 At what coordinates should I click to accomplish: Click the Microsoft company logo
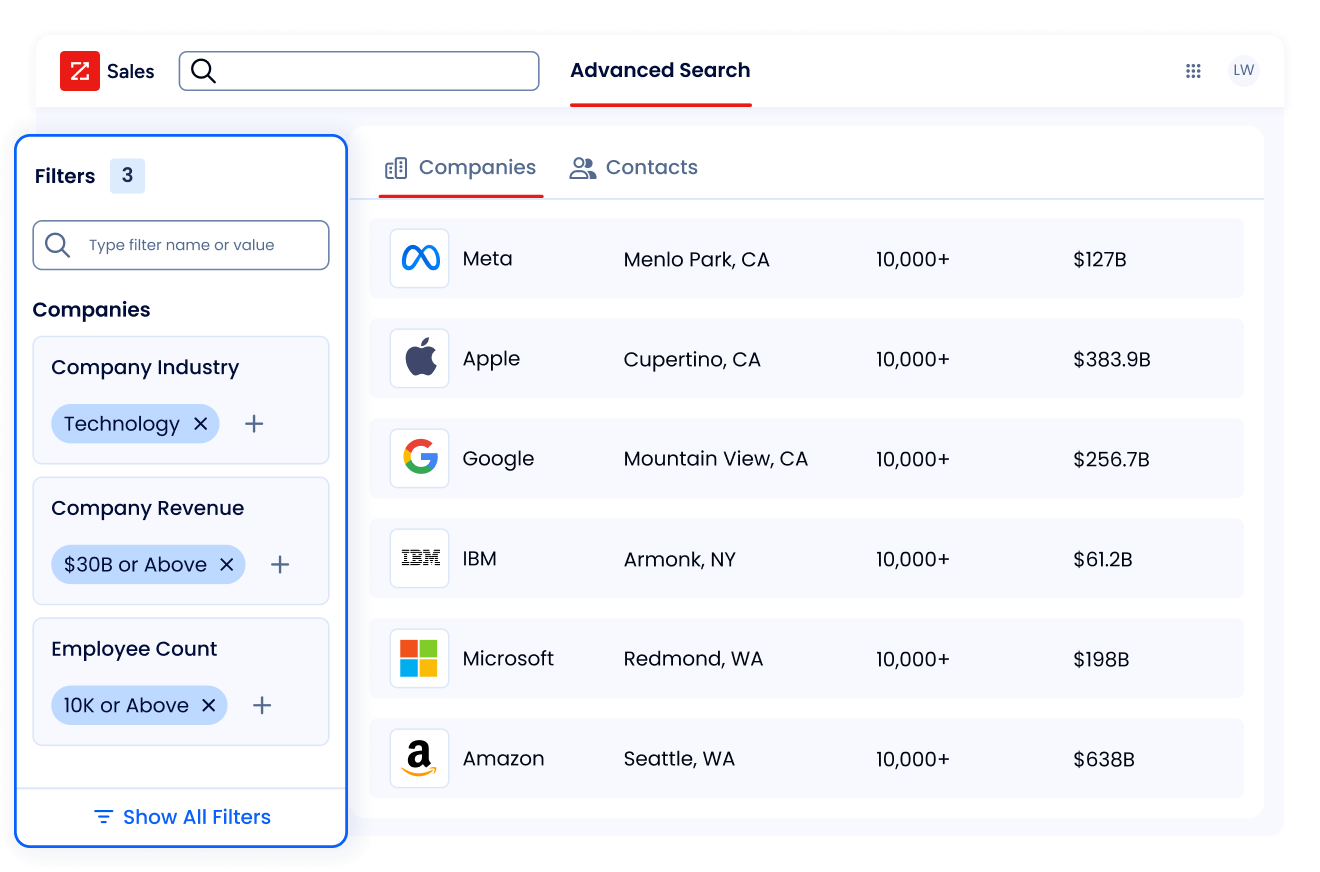pos(420,659)
